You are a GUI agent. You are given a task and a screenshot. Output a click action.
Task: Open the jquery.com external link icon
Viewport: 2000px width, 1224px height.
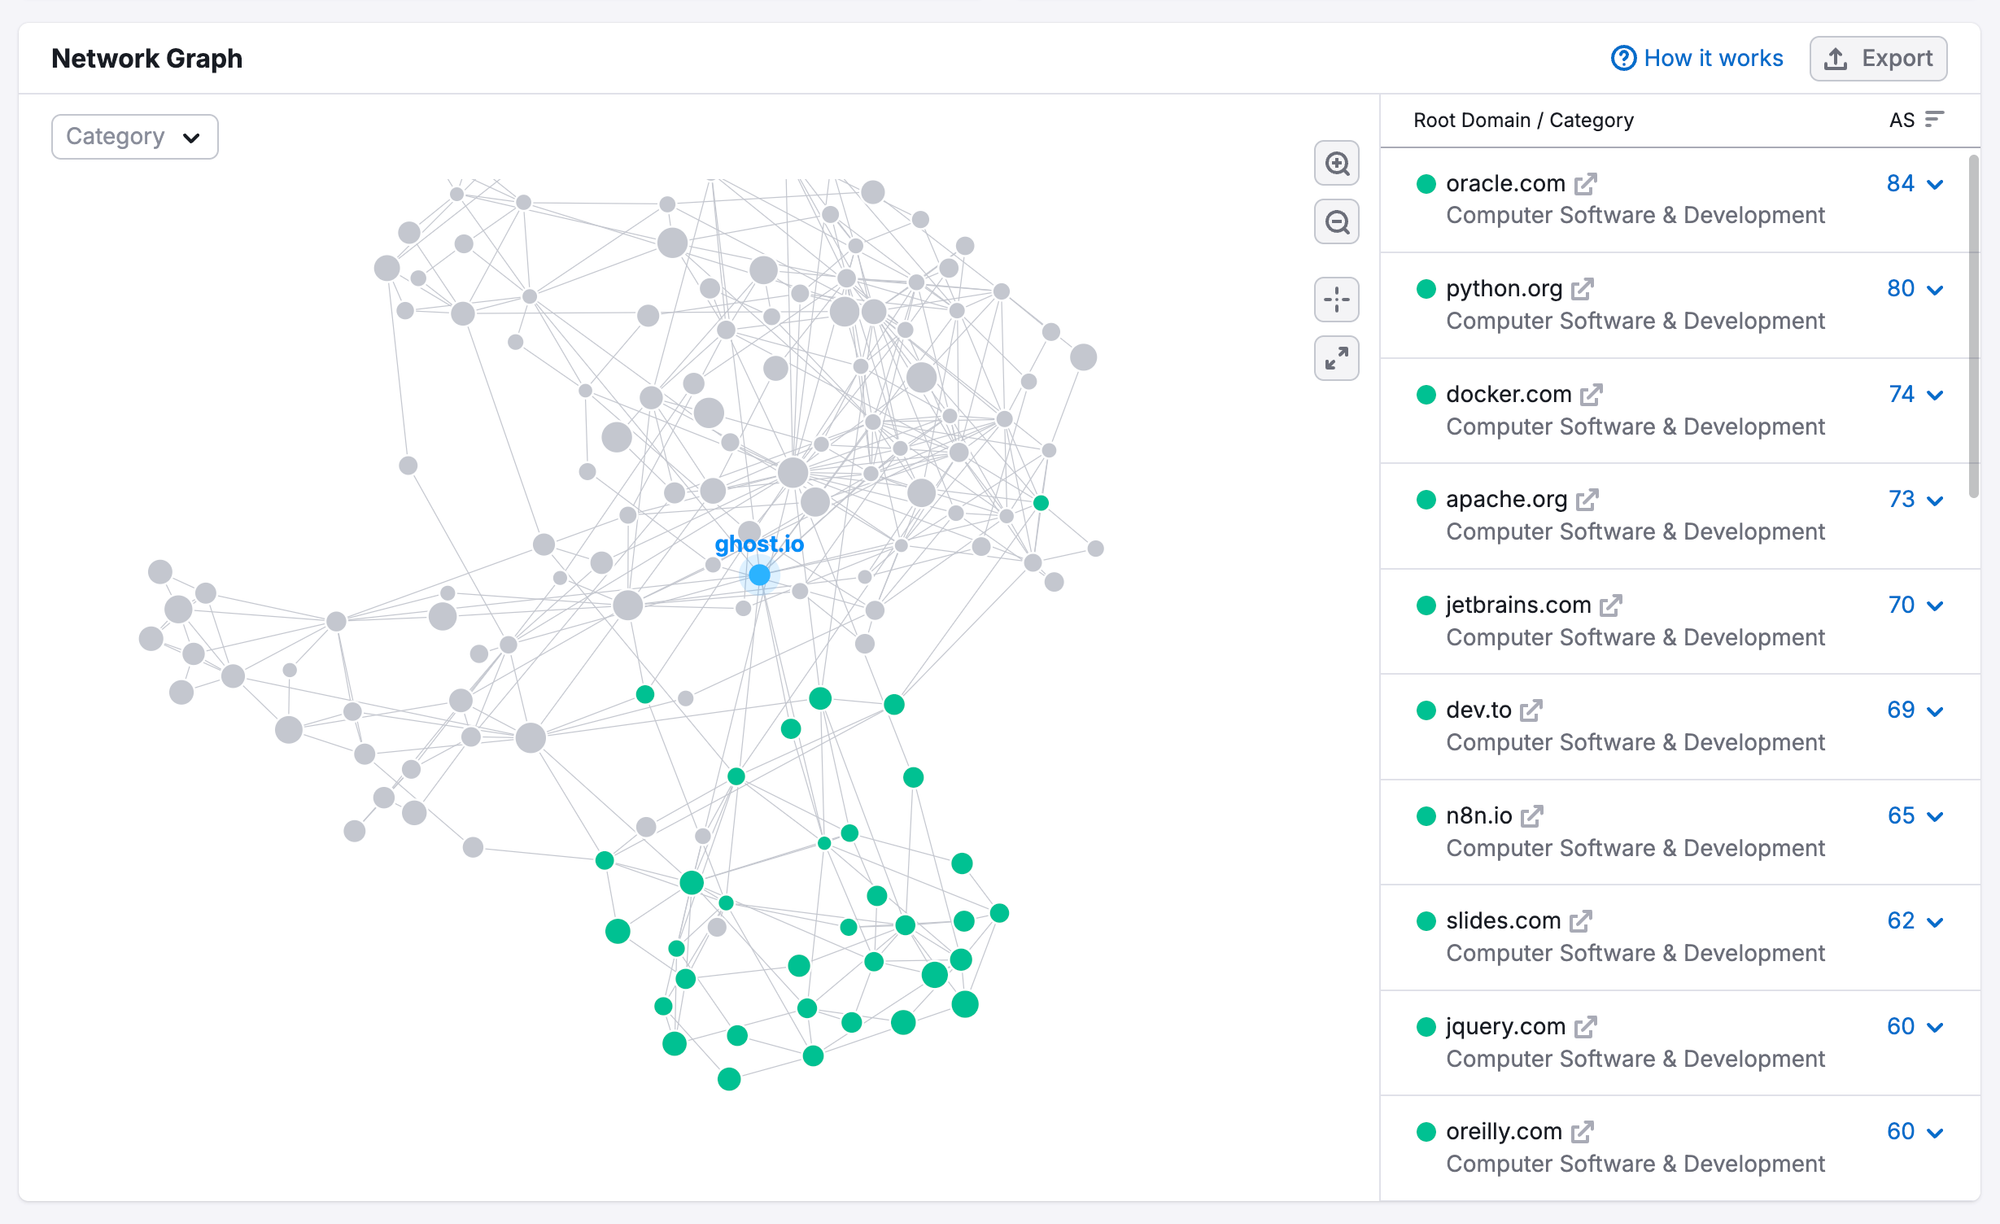tap(1585, 1026)
